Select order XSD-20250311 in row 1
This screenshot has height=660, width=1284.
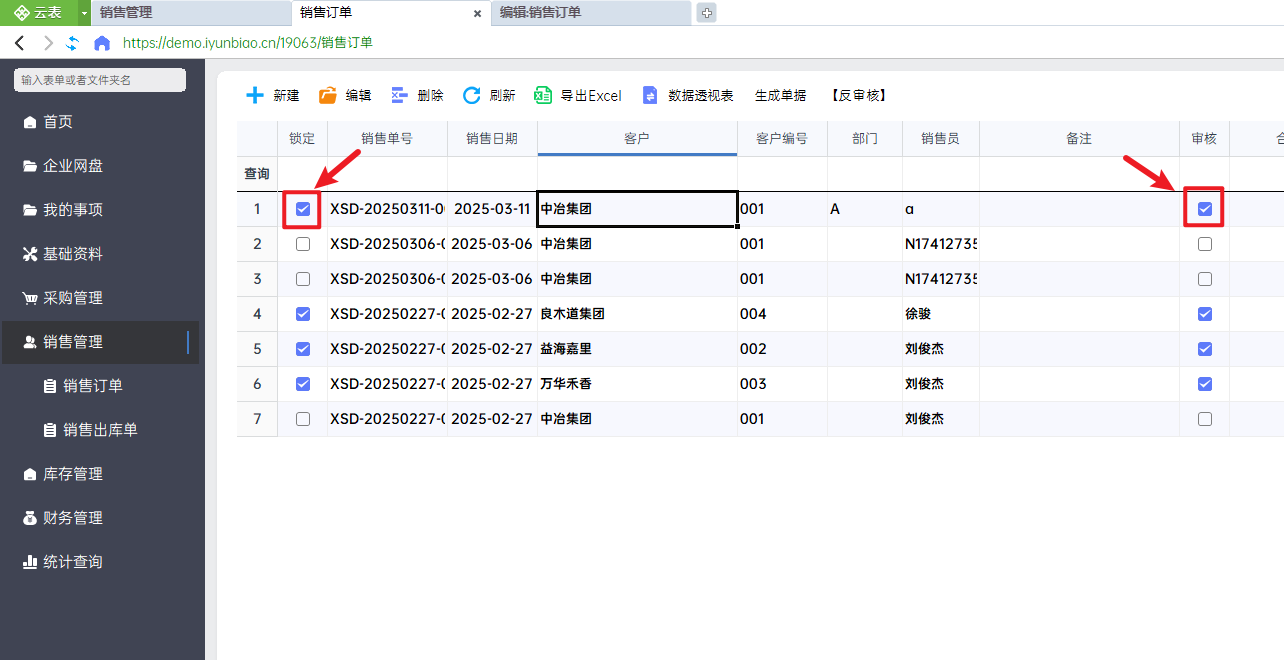pyautogui.click(x=387, y=209)
